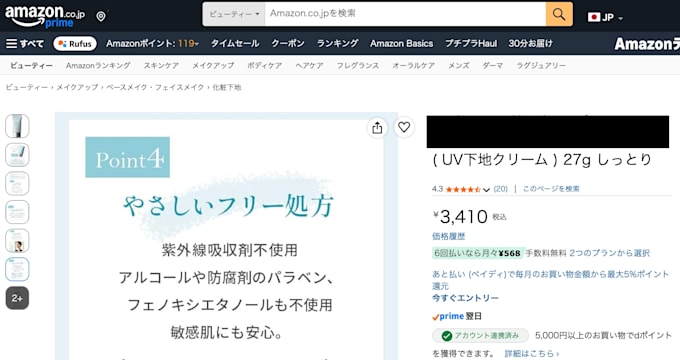
Task: Expand Amazonポイント 119 dropdown
Action: pos(152,43)
